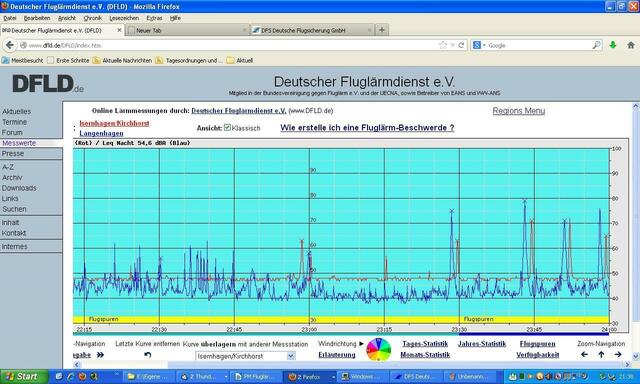
Task: Bookmark this page with the star icon
Action: pos(443,45)
